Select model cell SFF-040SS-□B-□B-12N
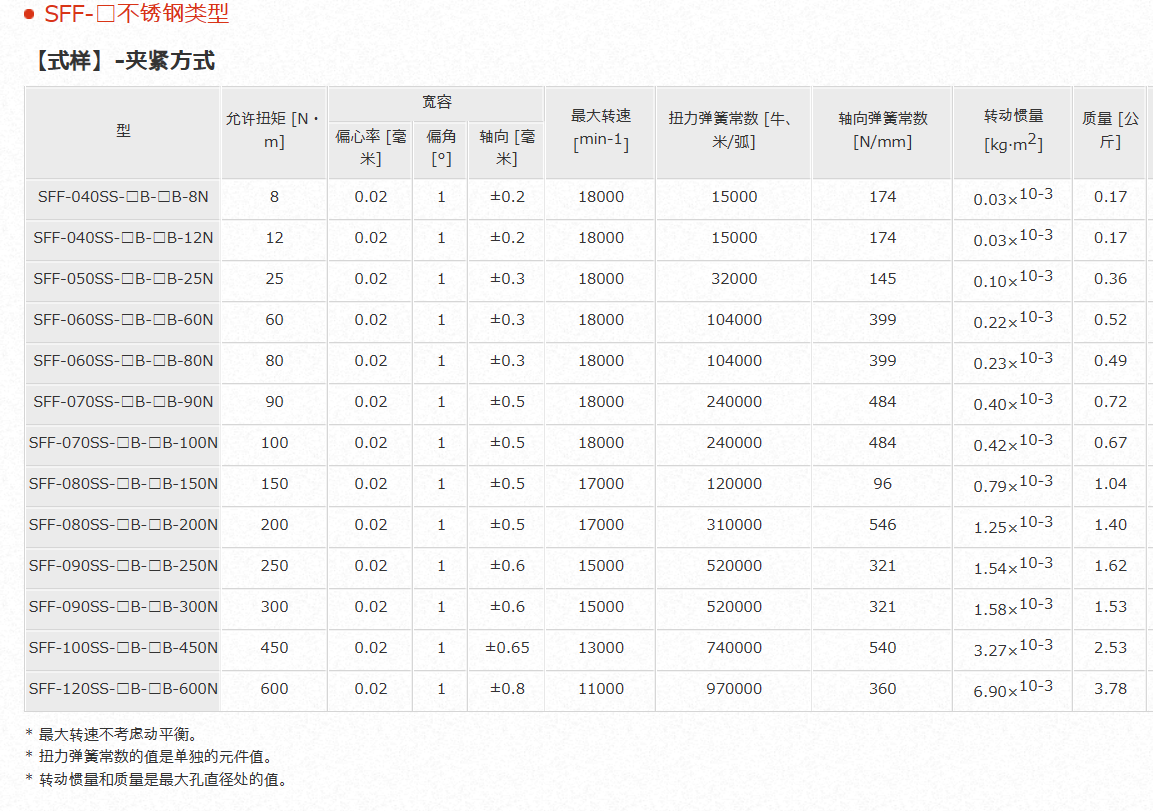The width and height of the screenshot is (1153, 811). [x=123, y=238]
